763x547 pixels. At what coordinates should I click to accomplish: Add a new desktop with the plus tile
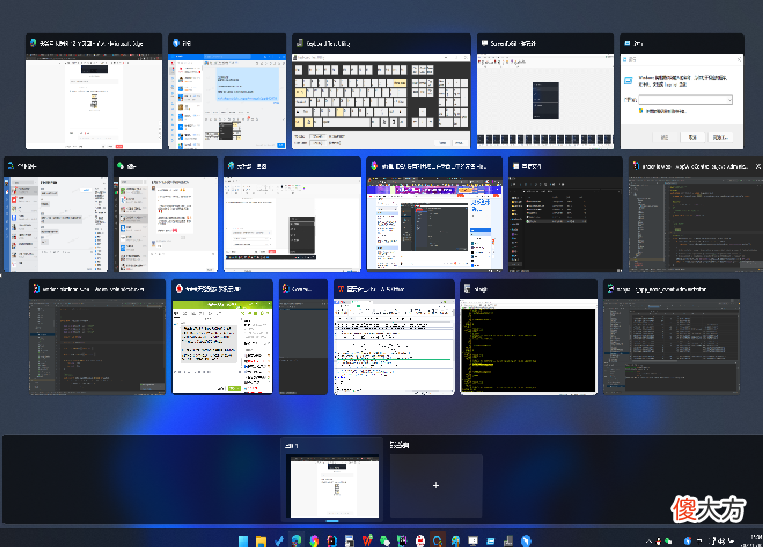click(436, 486)
